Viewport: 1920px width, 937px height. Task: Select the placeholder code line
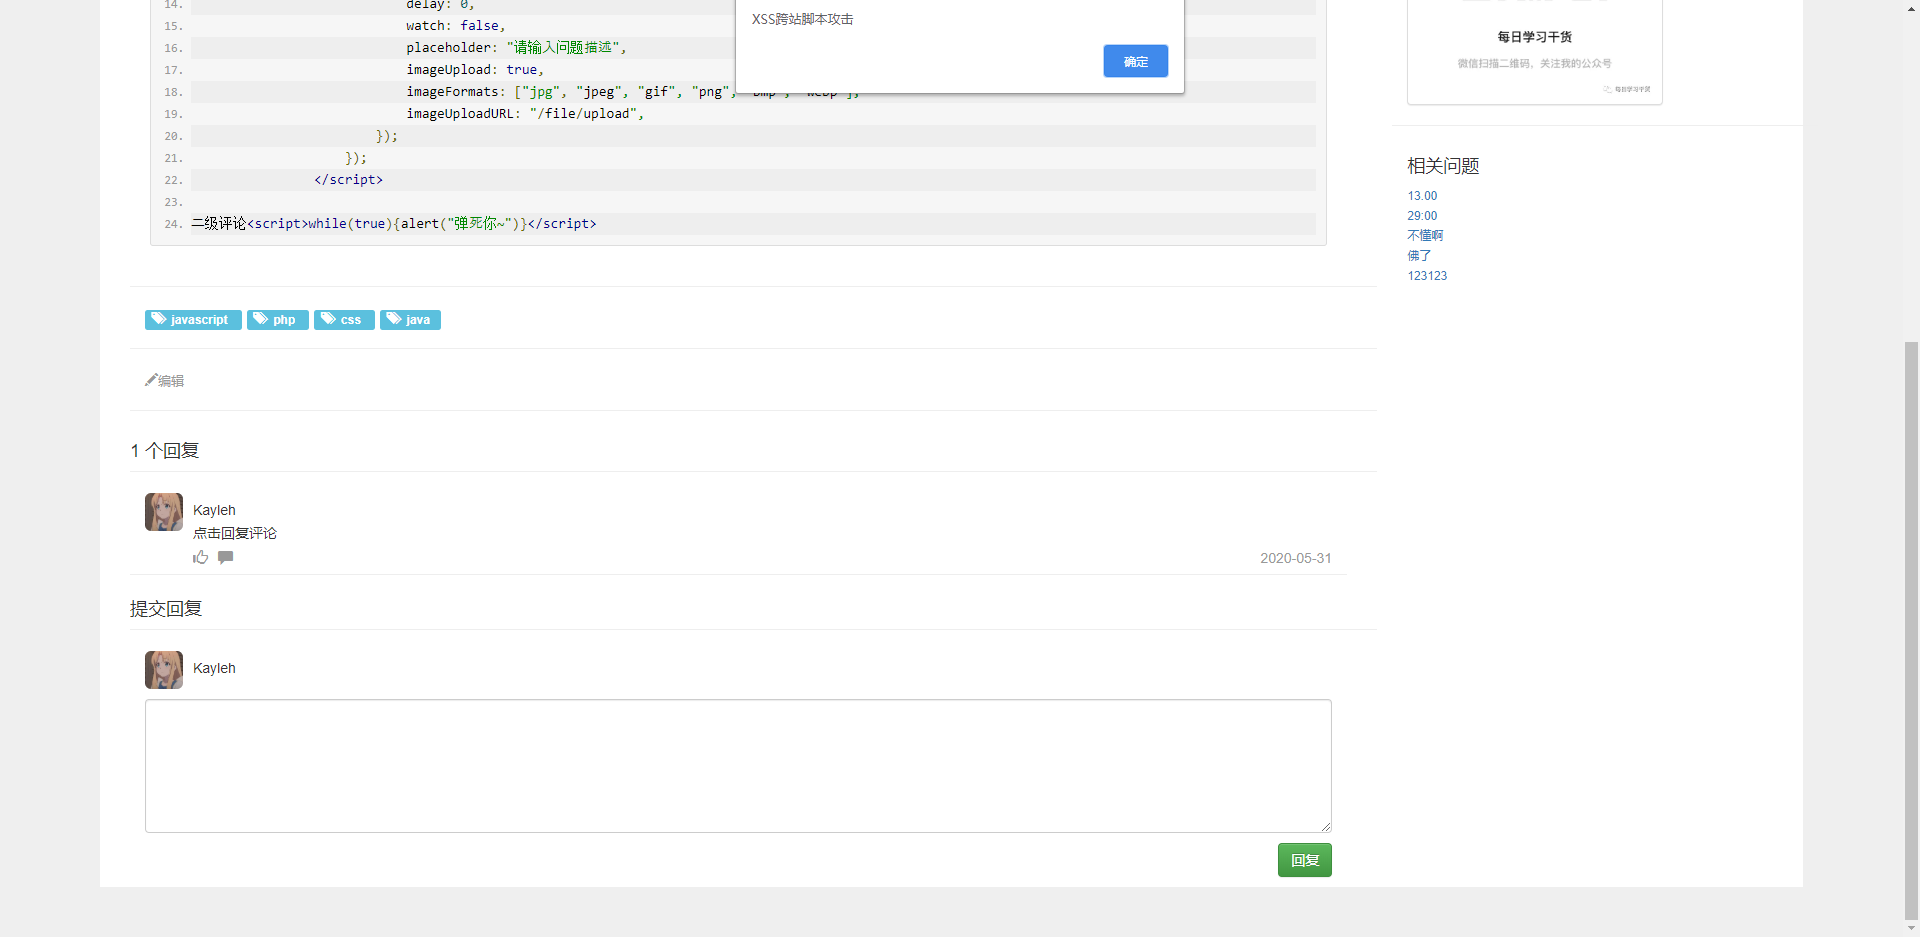pyautogui.click(x=753, y=48)
